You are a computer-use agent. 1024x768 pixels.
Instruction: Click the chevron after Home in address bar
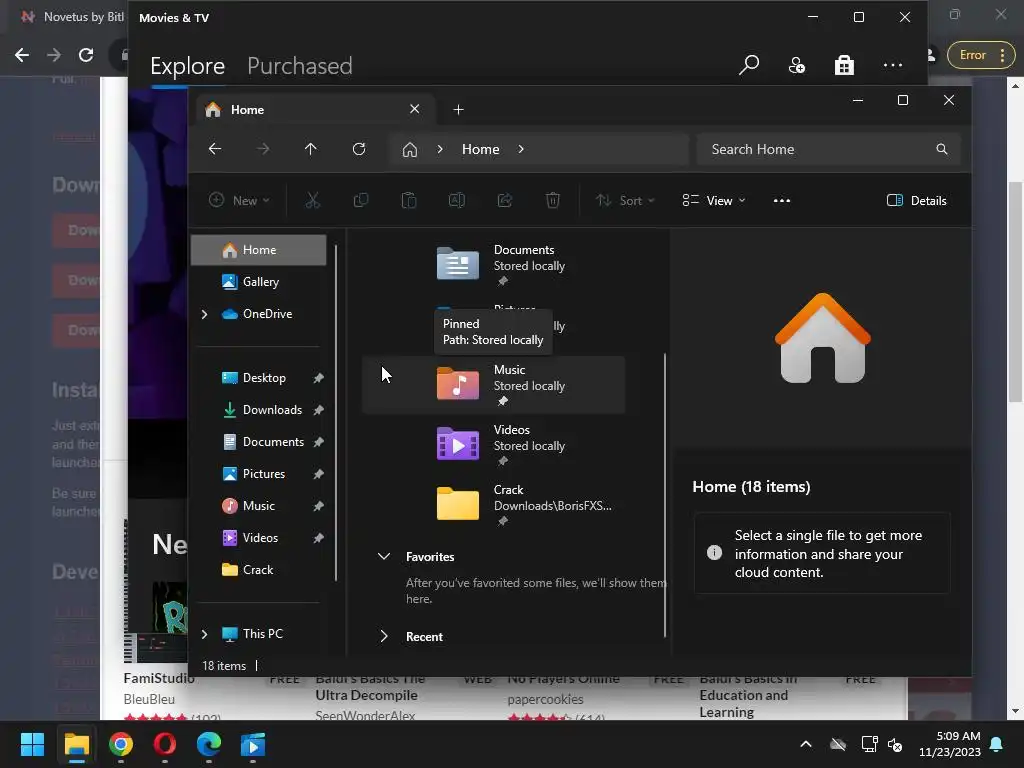520,149
